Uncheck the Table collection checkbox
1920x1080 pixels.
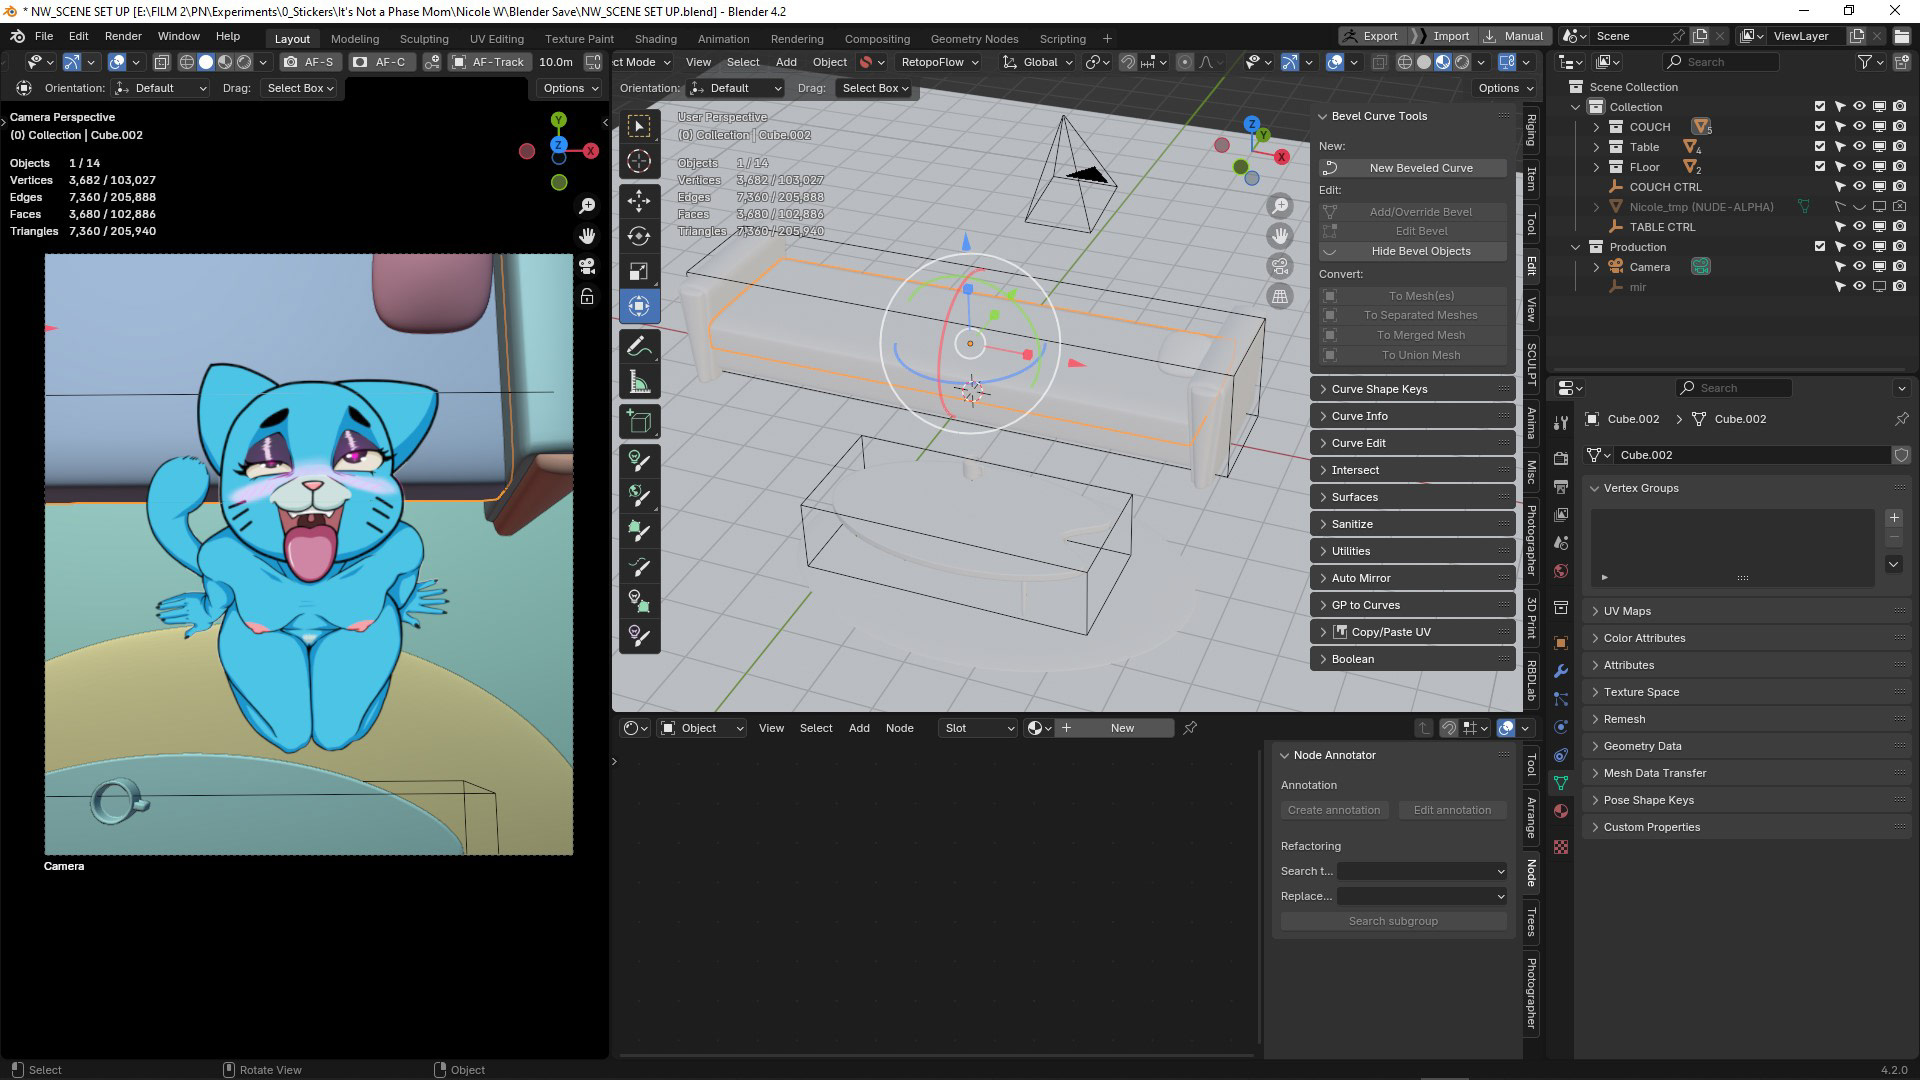click(1820, 147)
